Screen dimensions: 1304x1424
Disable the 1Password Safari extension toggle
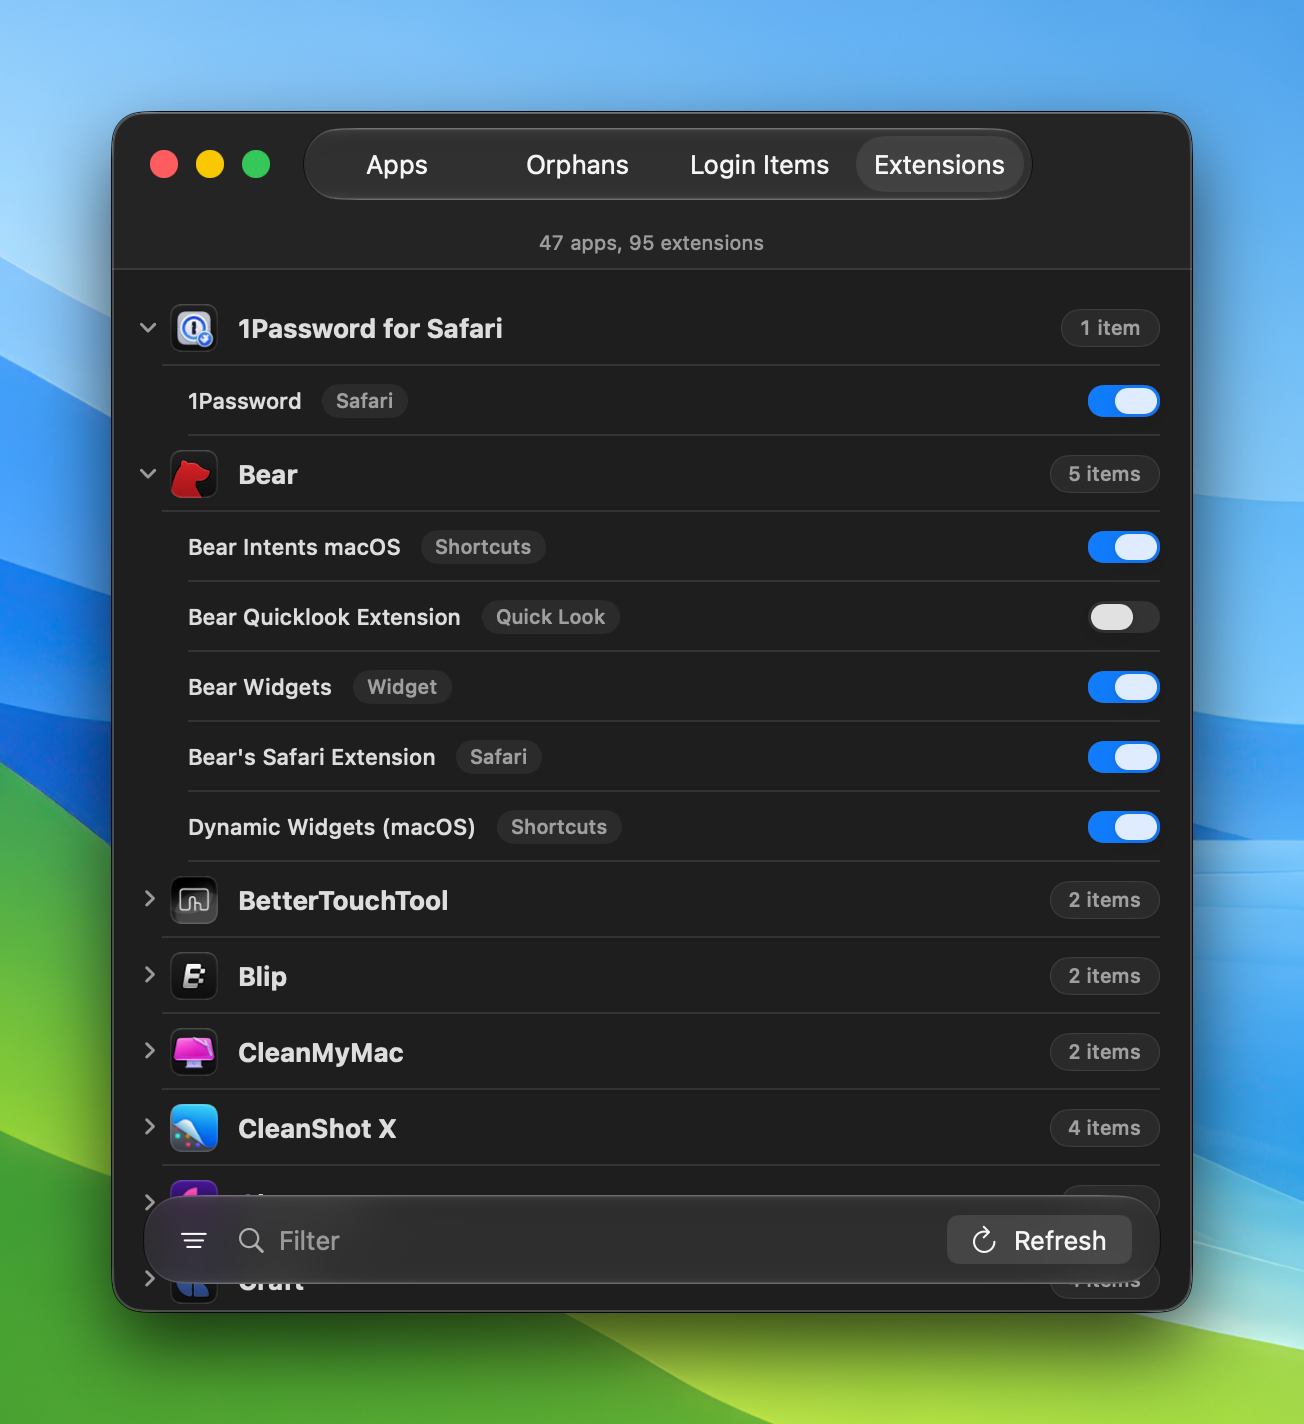click(x=1124, y=401)
